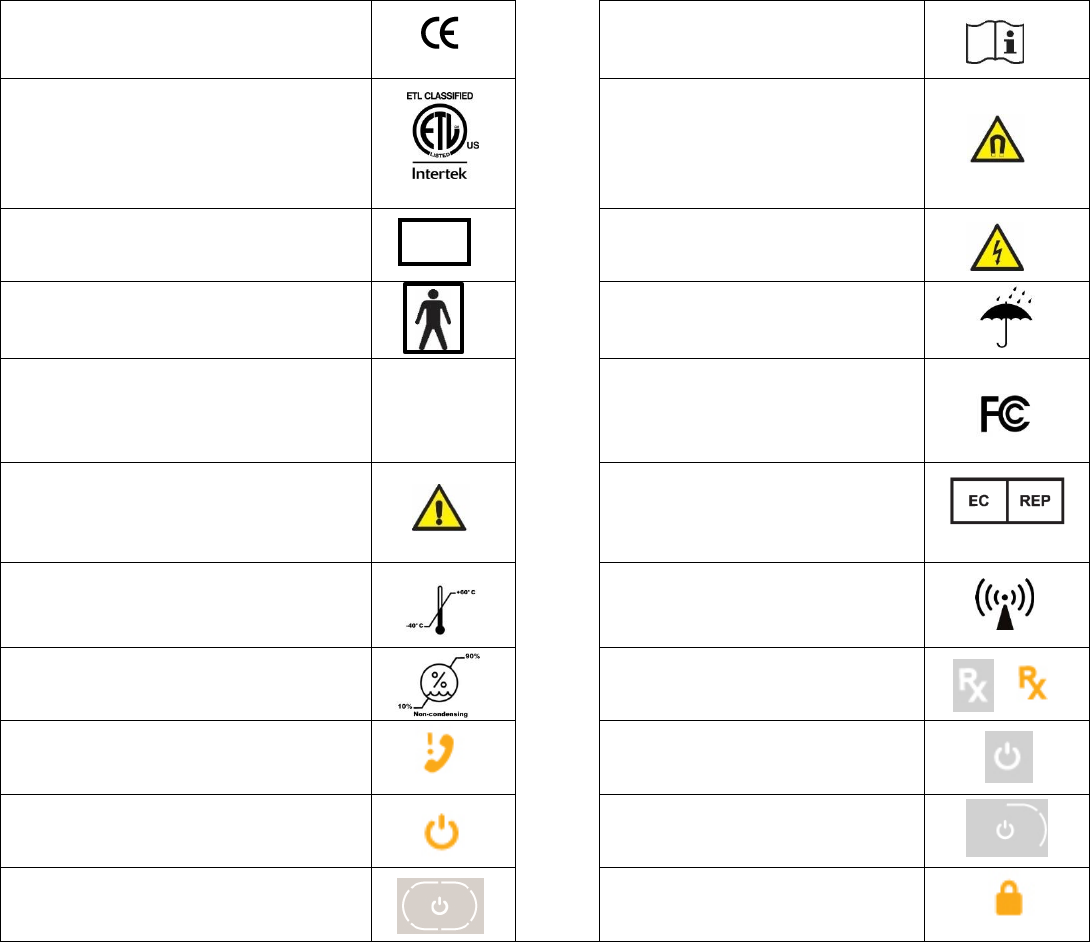Click the orange phone with exclamation icon
This screenshot has height=942, width=1090.
433,756
